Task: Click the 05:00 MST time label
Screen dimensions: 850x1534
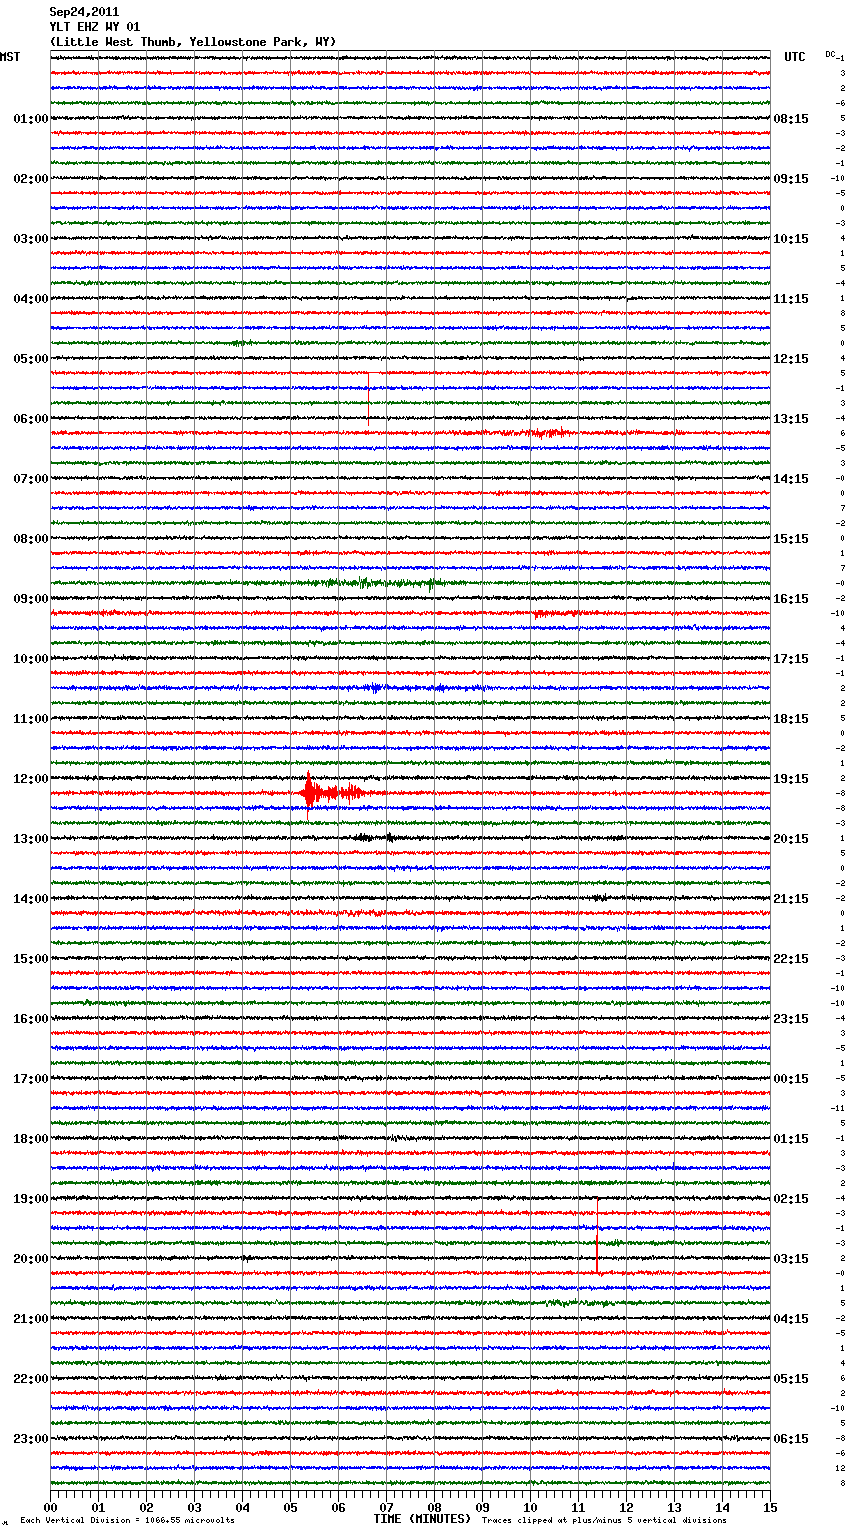Action: click(x=31, y=359)
